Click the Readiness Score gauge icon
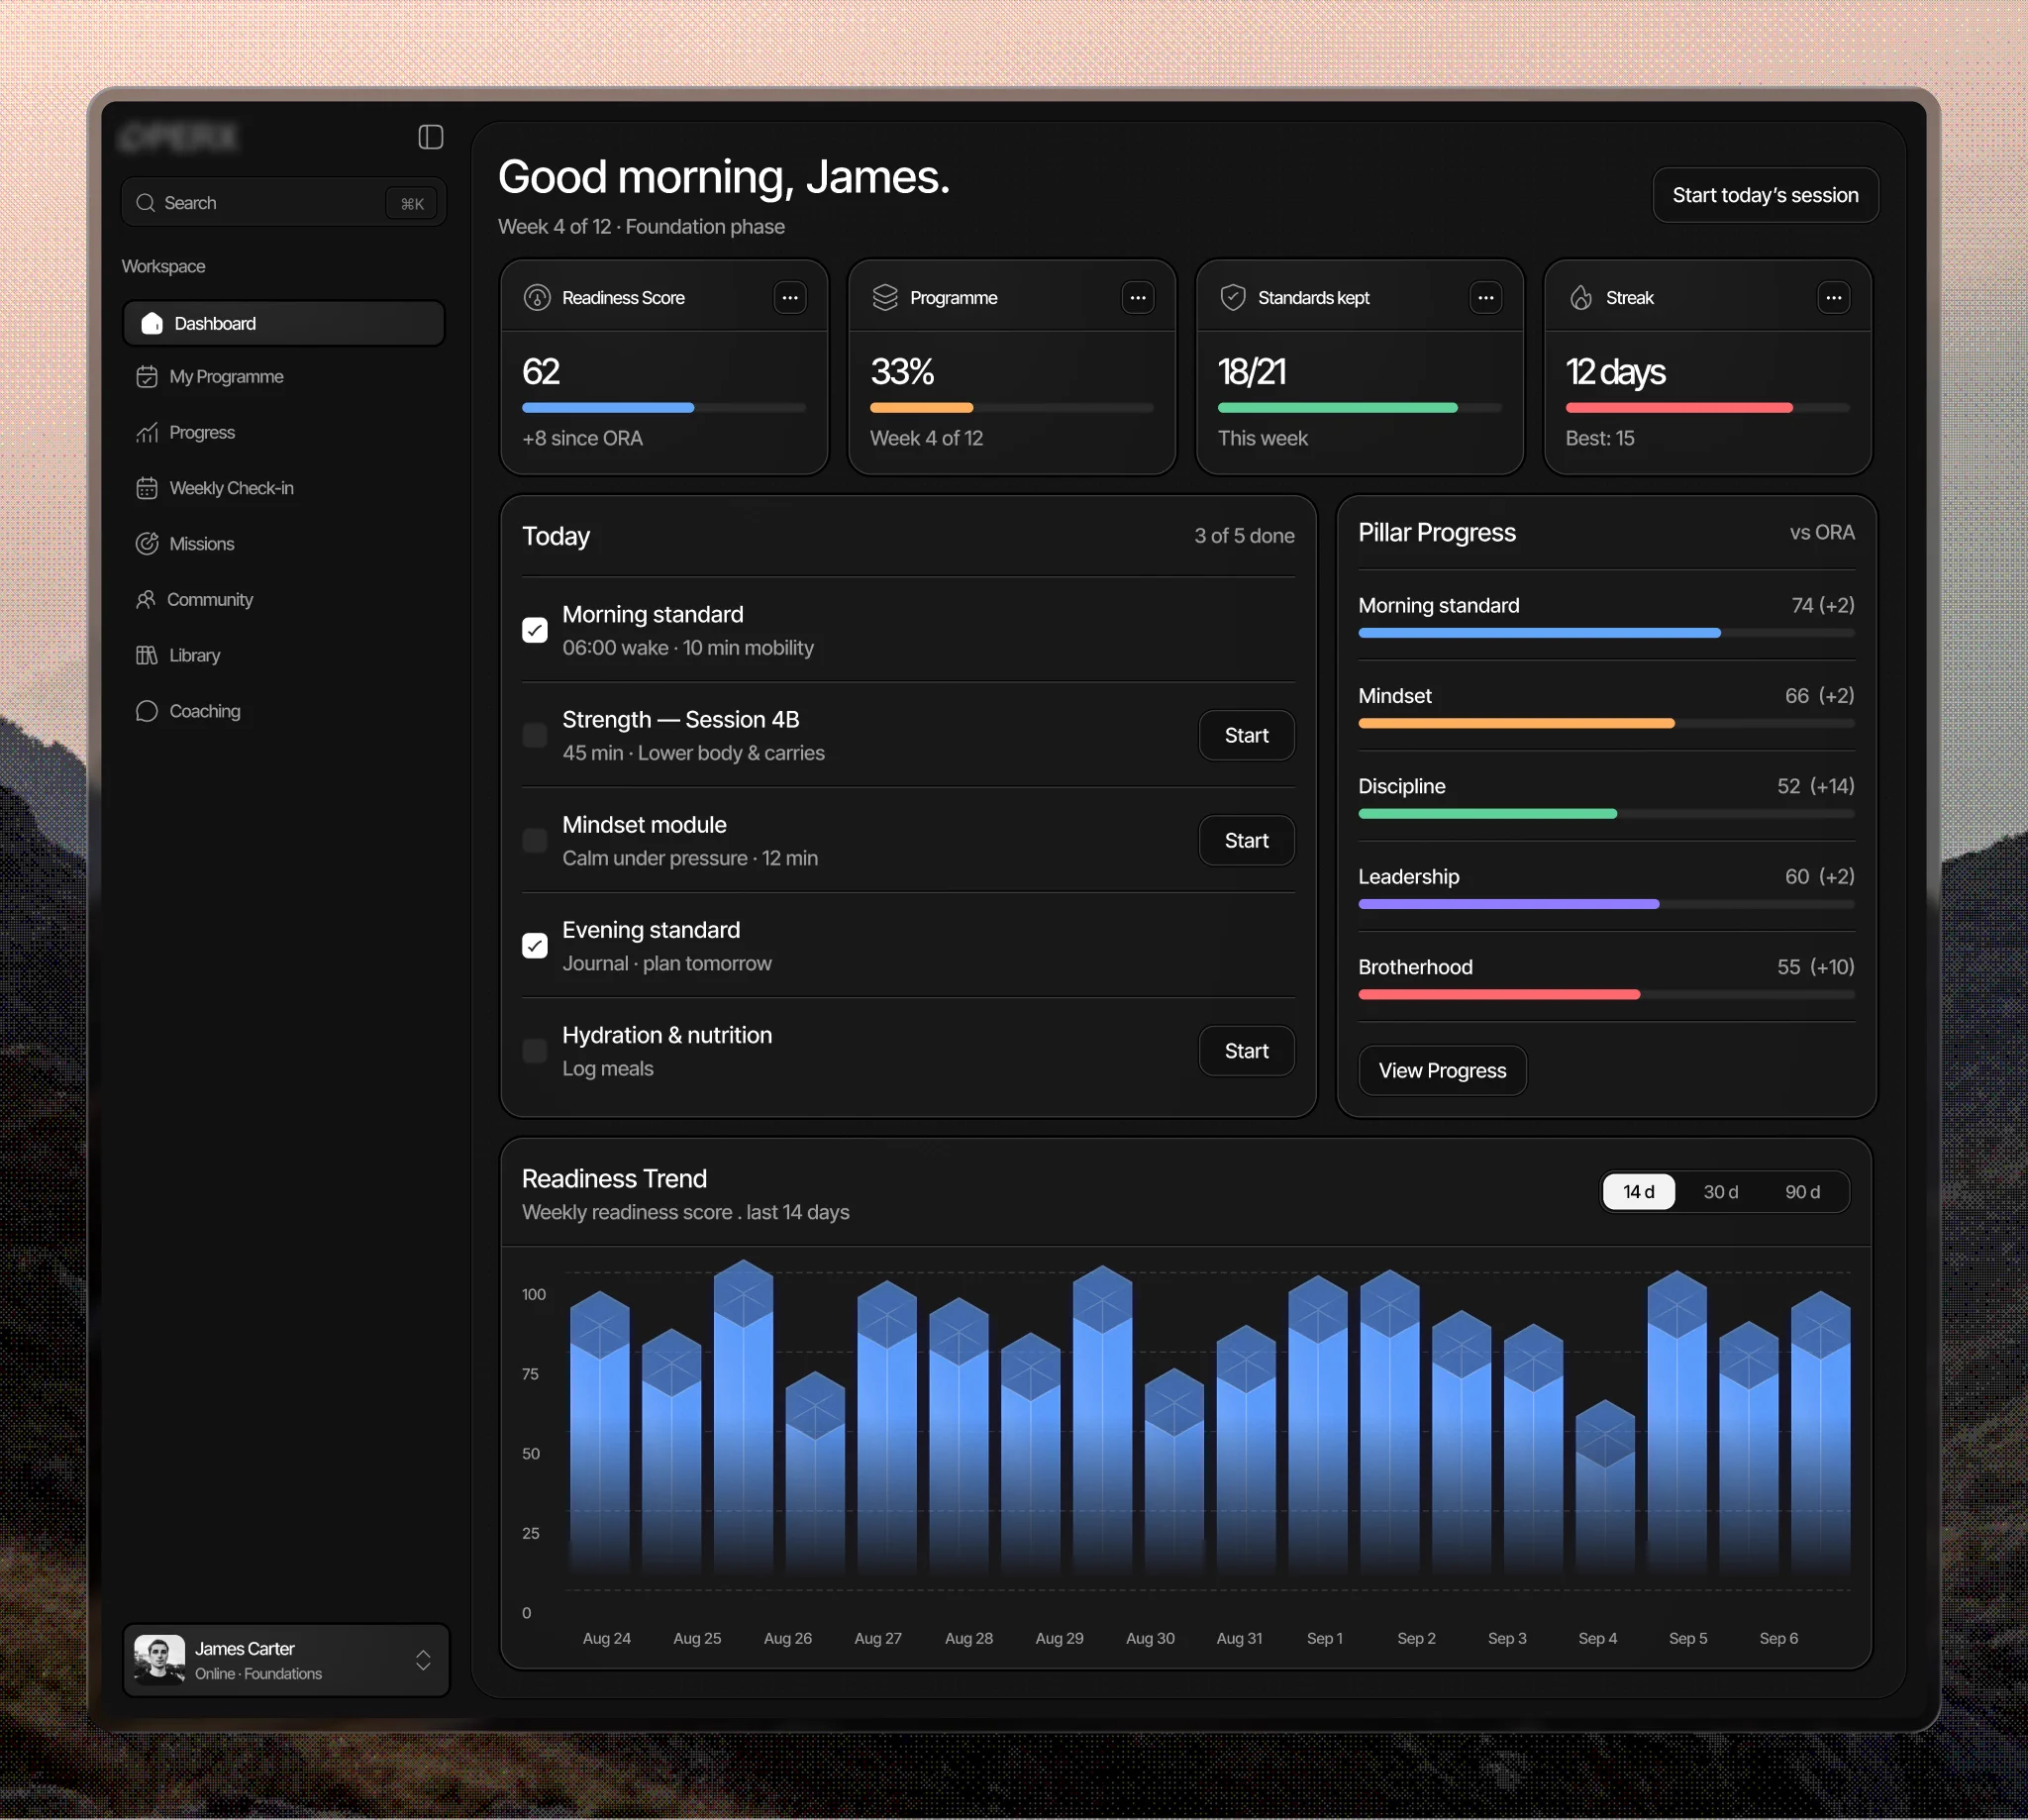2028x1820 pixels. [x=537, y=298]
